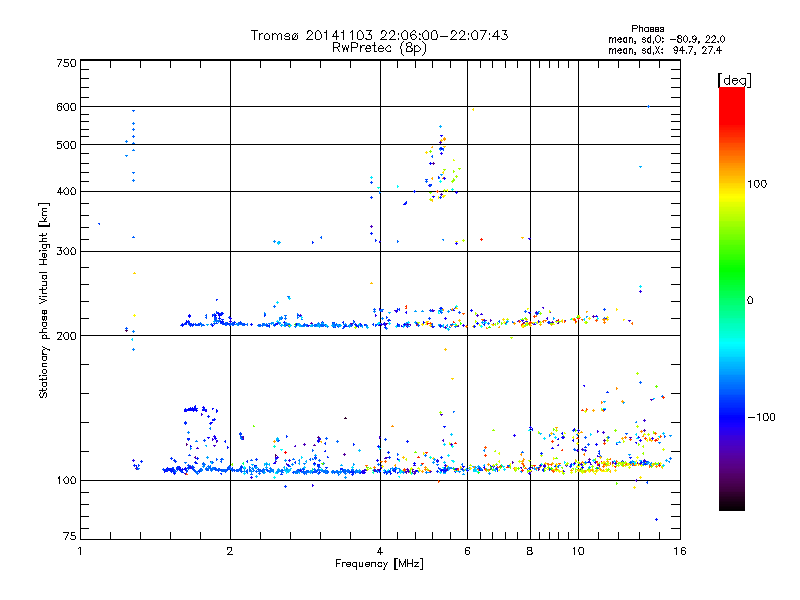Click the x-axis '10' tick label
This screenshot has height=600, width=800.
578,551
